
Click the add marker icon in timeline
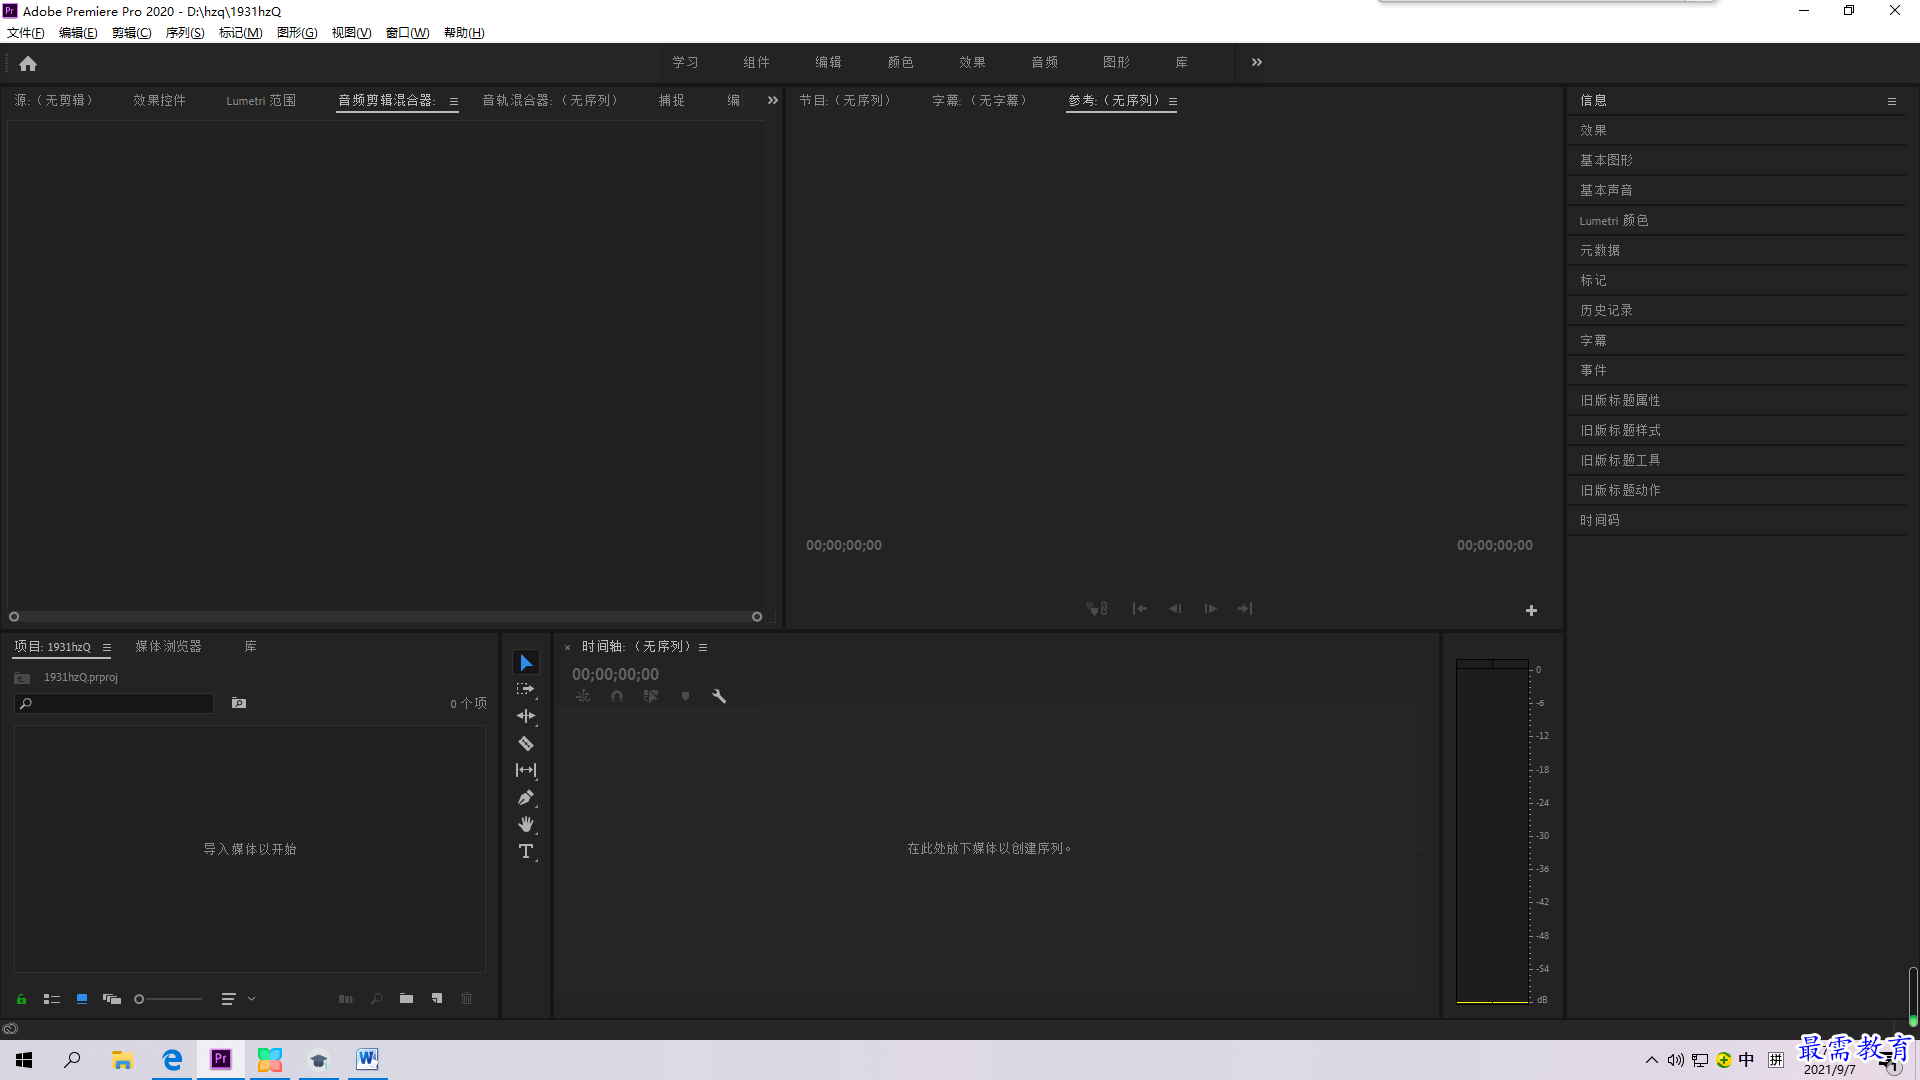click(685, 696)
